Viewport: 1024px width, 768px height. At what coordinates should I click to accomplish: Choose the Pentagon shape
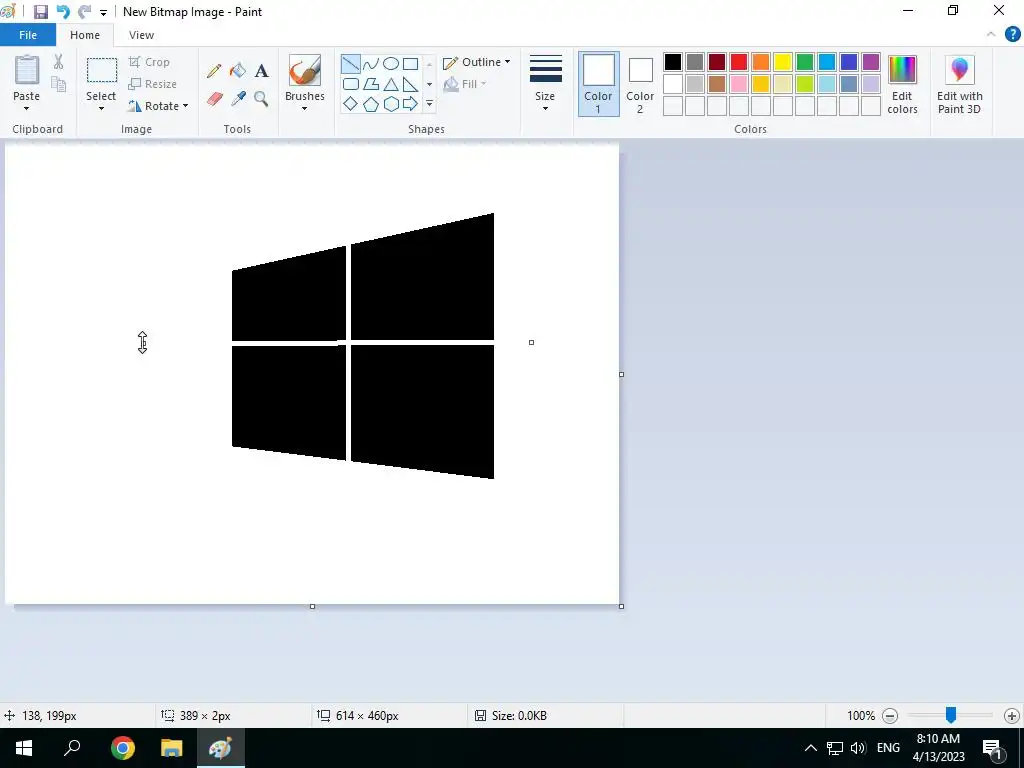point(370,104)
